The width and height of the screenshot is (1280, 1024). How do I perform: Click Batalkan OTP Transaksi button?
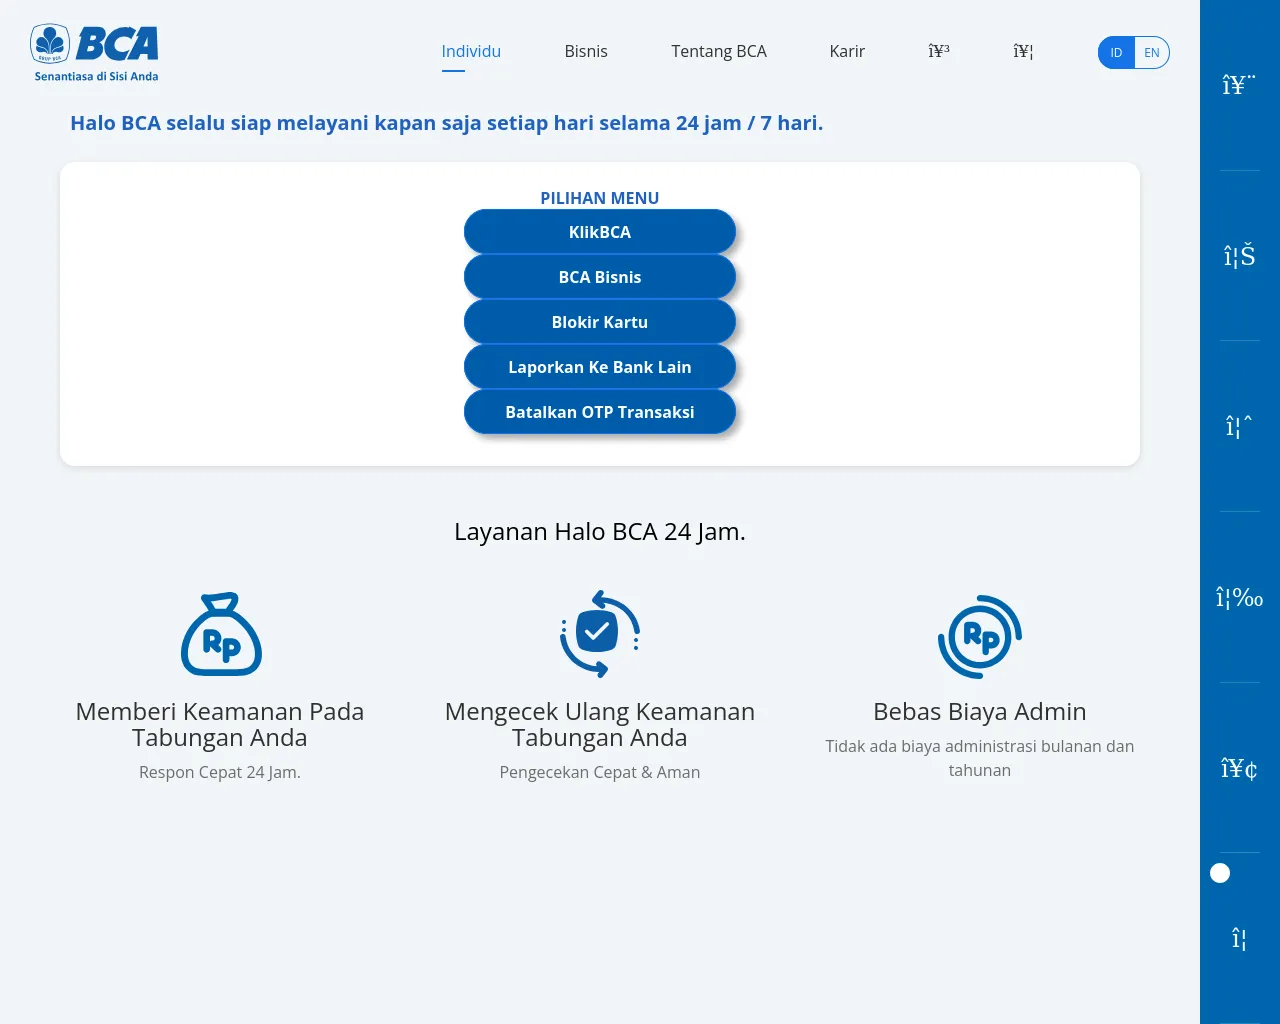coord(600,412)
